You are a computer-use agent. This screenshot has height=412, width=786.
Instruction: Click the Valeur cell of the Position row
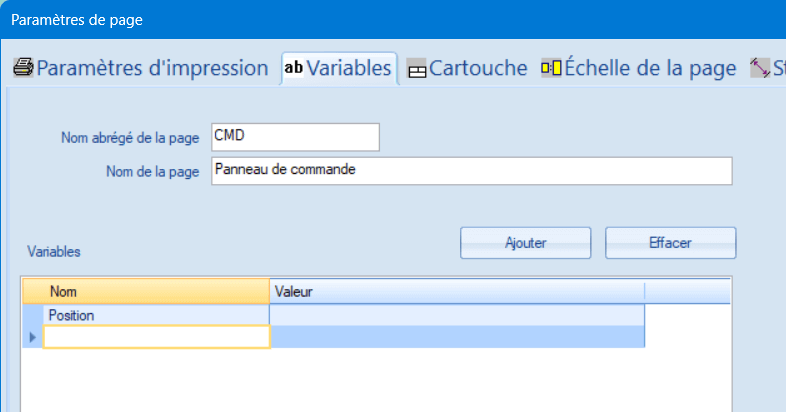tap(457, 315)
